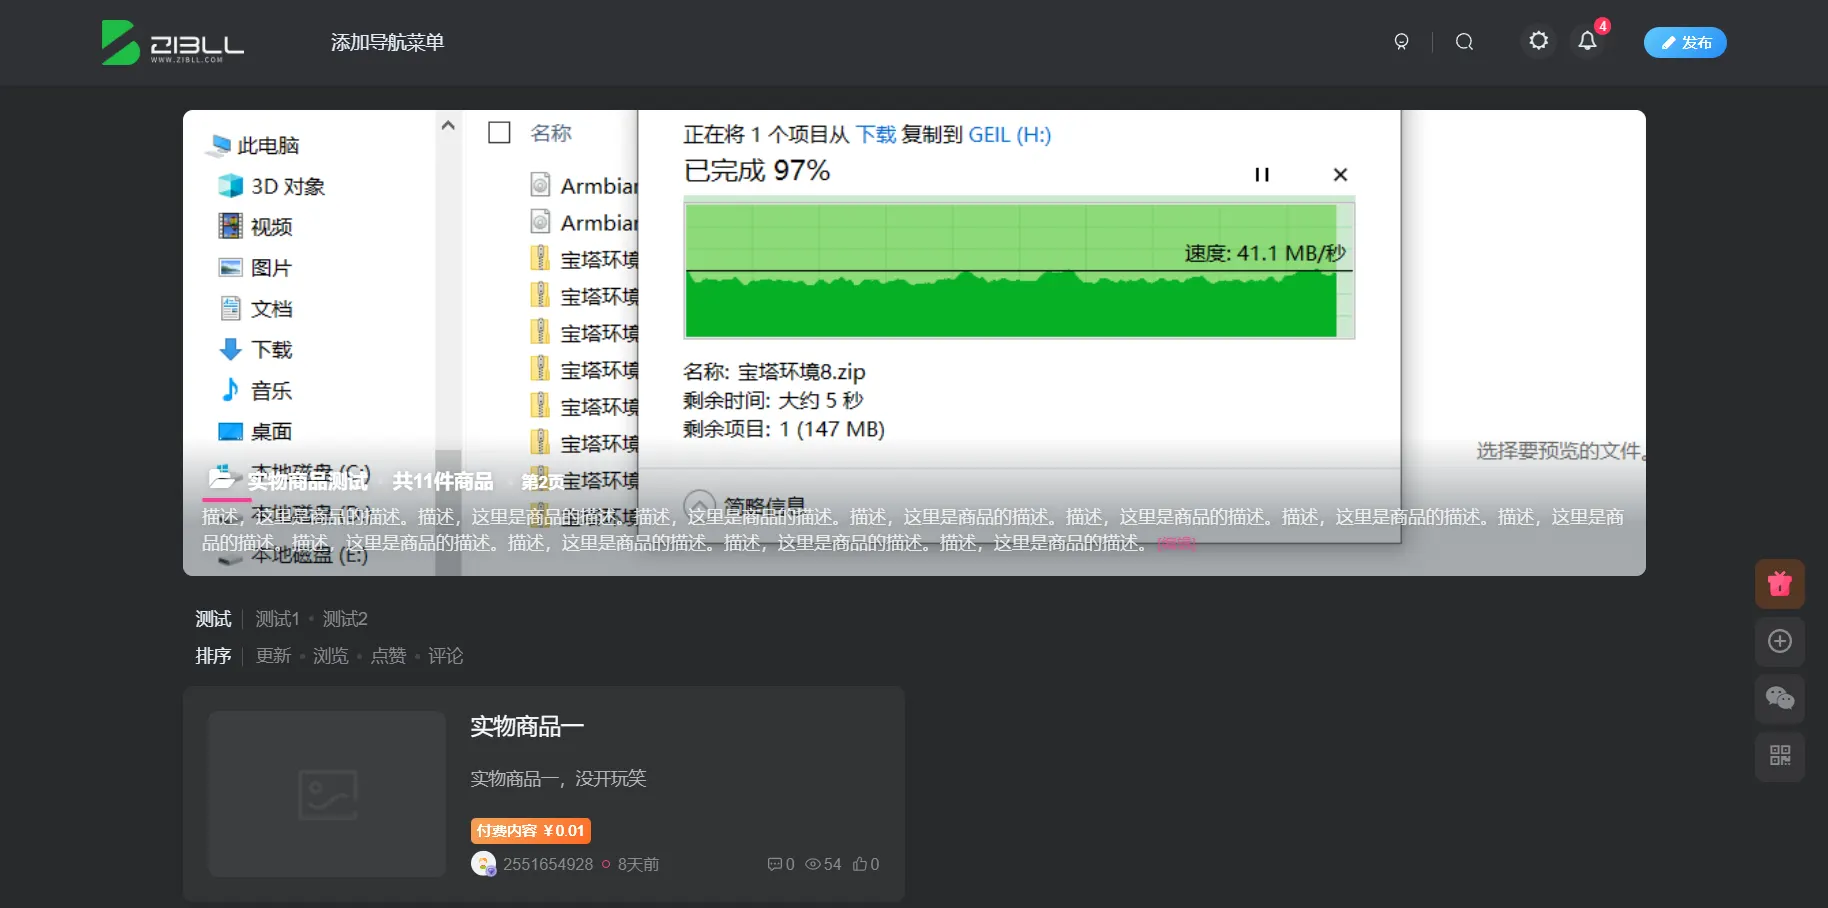
Task: Sort products by 点赞
Action: pyautogui.click(x=388, y=656)
